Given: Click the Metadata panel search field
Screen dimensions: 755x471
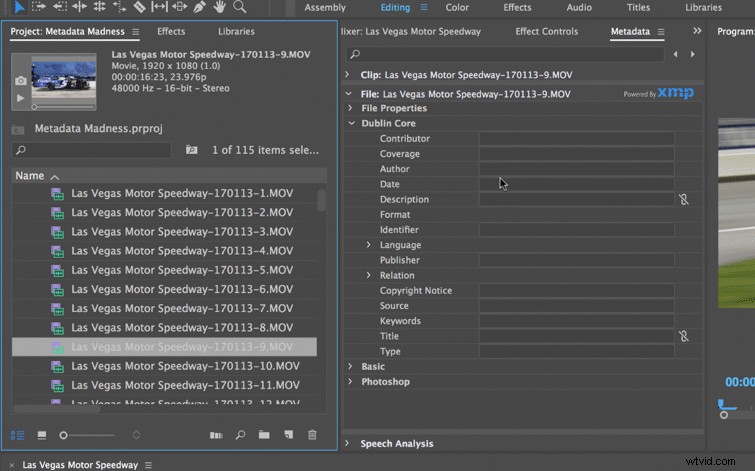Looking at the screenshot, I should click(505, 54).
